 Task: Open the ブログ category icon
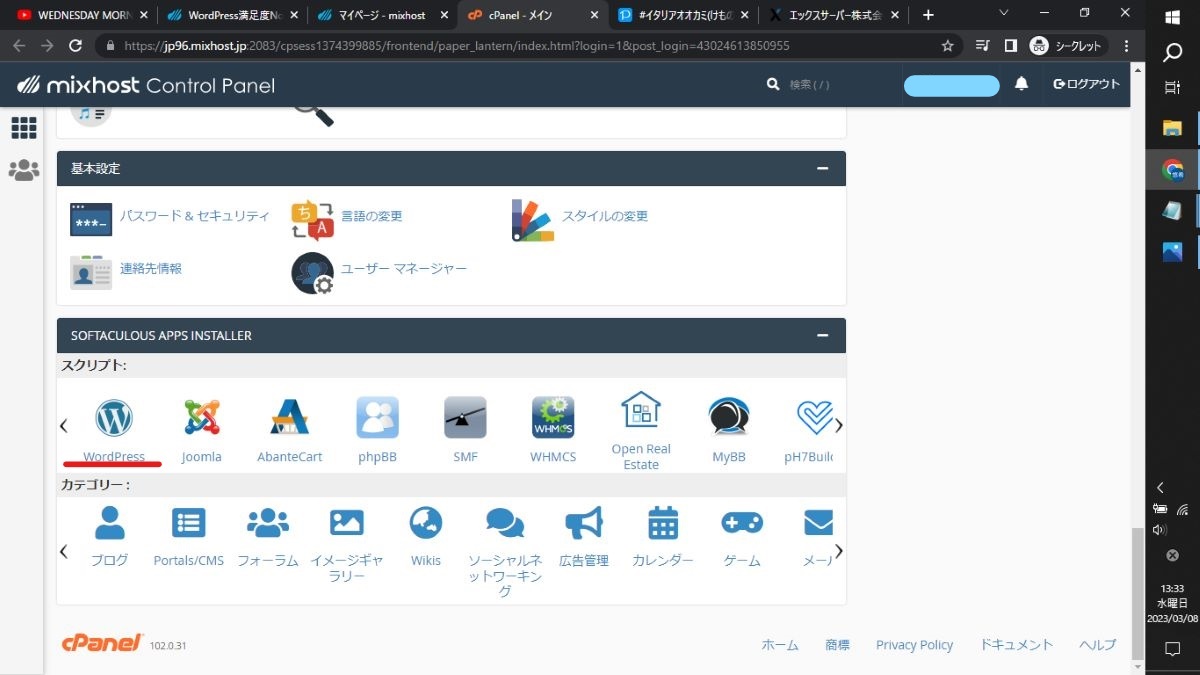coord(109,522)
